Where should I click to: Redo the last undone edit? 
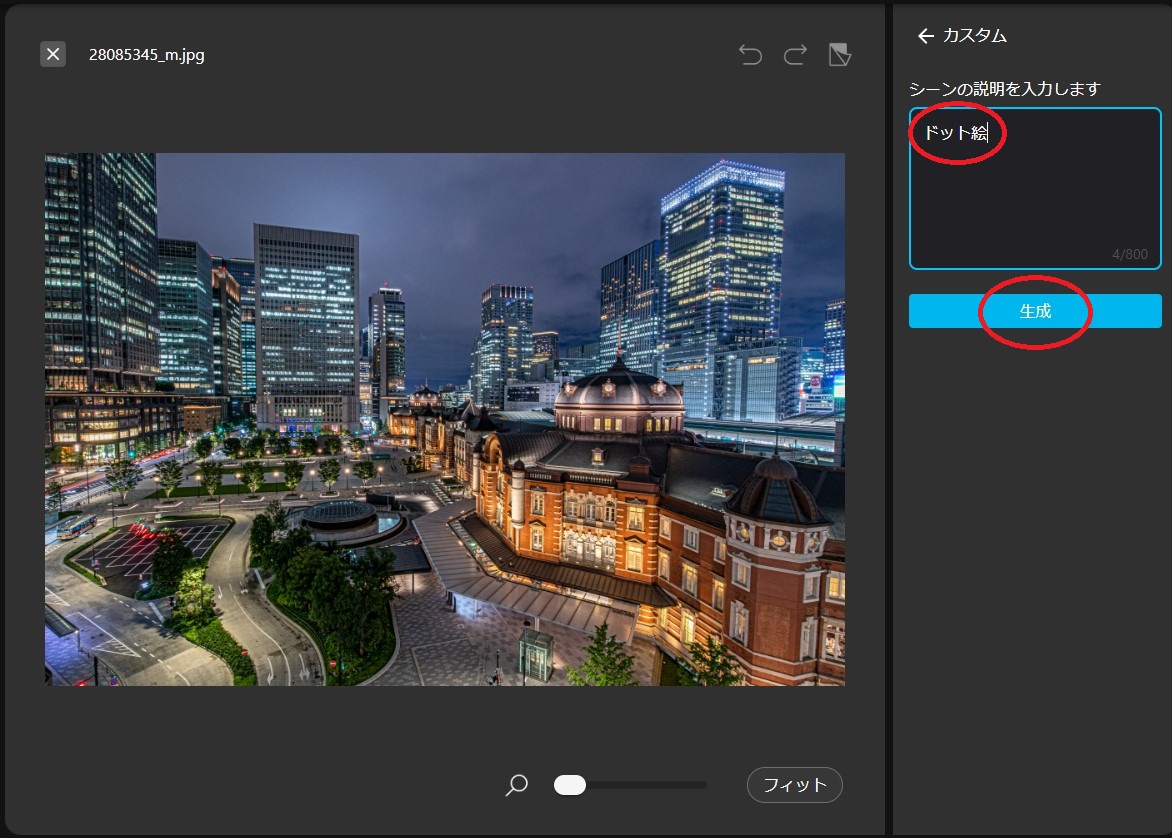795,55
